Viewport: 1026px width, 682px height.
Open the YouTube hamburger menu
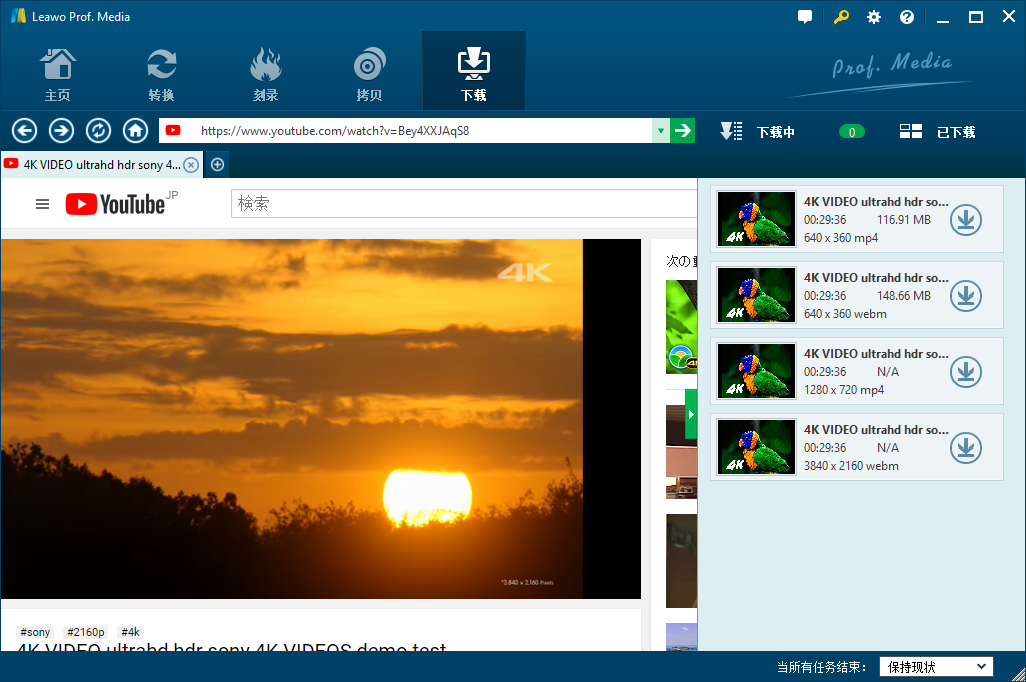pyautogui.click(x=43, y=204)
